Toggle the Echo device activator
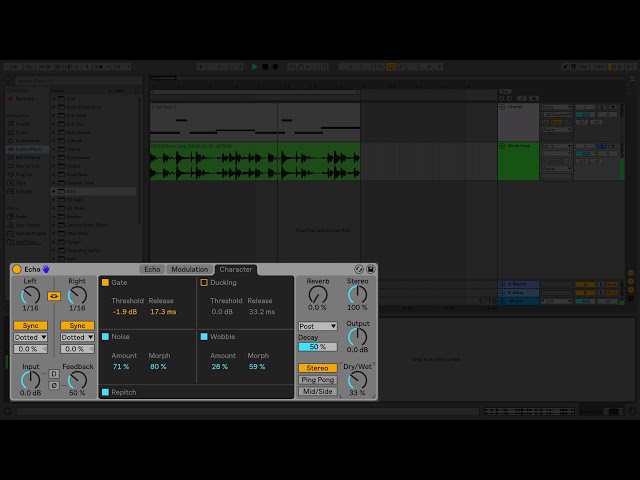The image size is (640, 480). point(17,269)
